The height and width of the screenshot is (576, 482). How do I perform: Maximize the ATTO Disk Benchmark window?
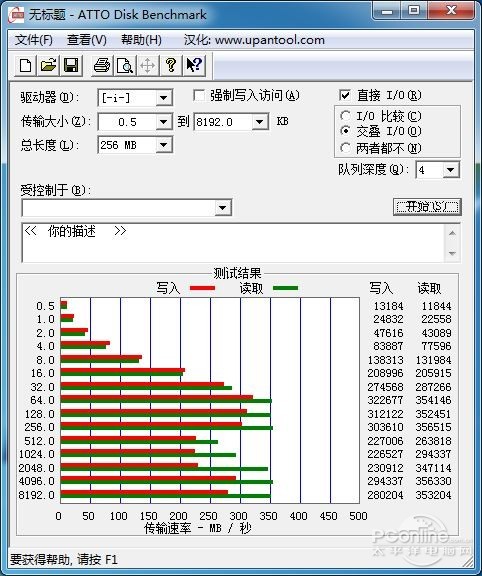click(414, 11)
